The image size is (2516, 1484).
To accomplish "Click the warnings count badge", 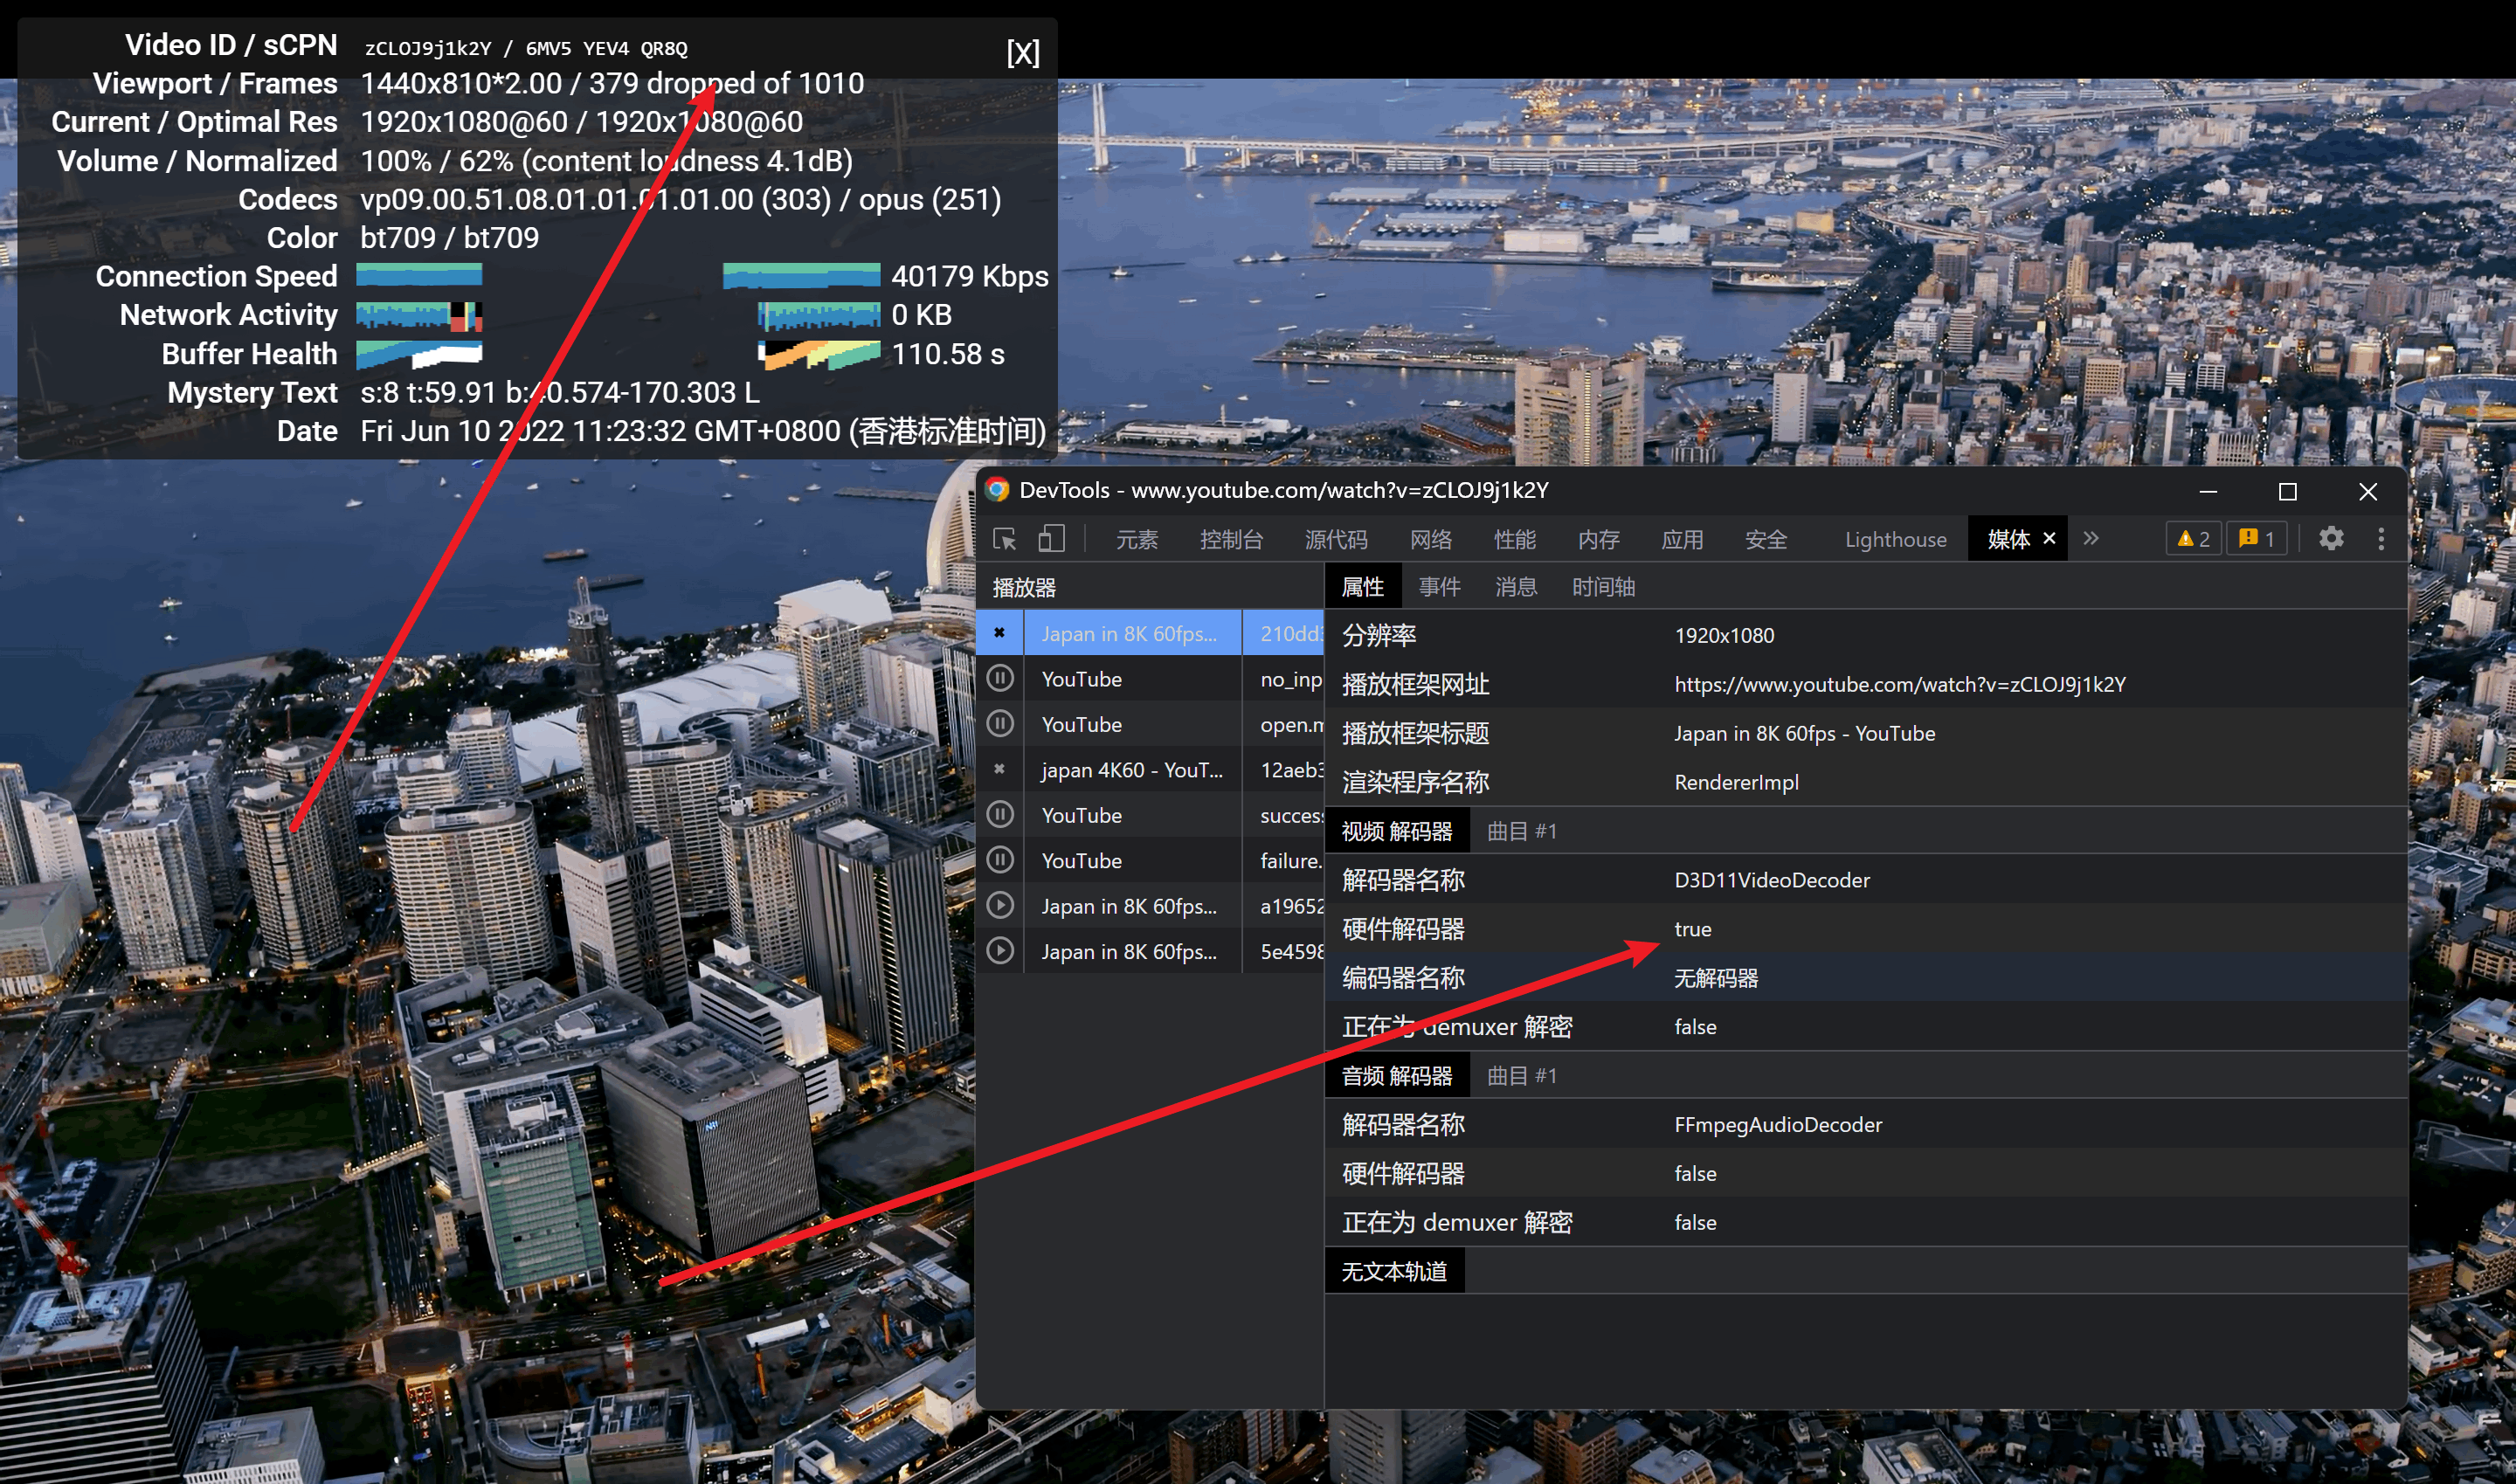I will pos(2194,539).
